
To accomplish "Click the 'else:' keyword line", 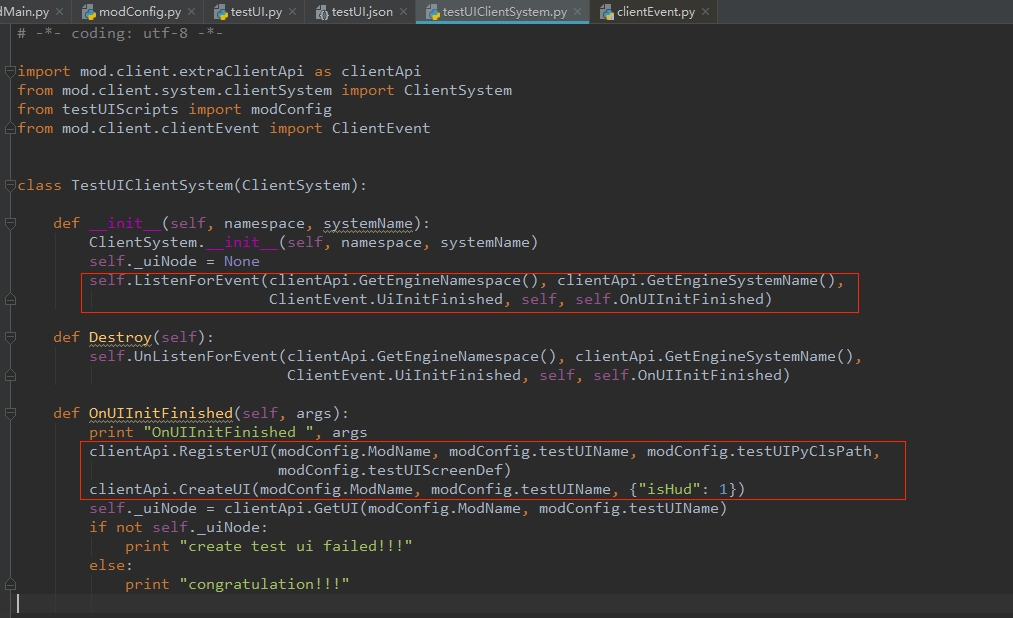I will coord(110,565).
